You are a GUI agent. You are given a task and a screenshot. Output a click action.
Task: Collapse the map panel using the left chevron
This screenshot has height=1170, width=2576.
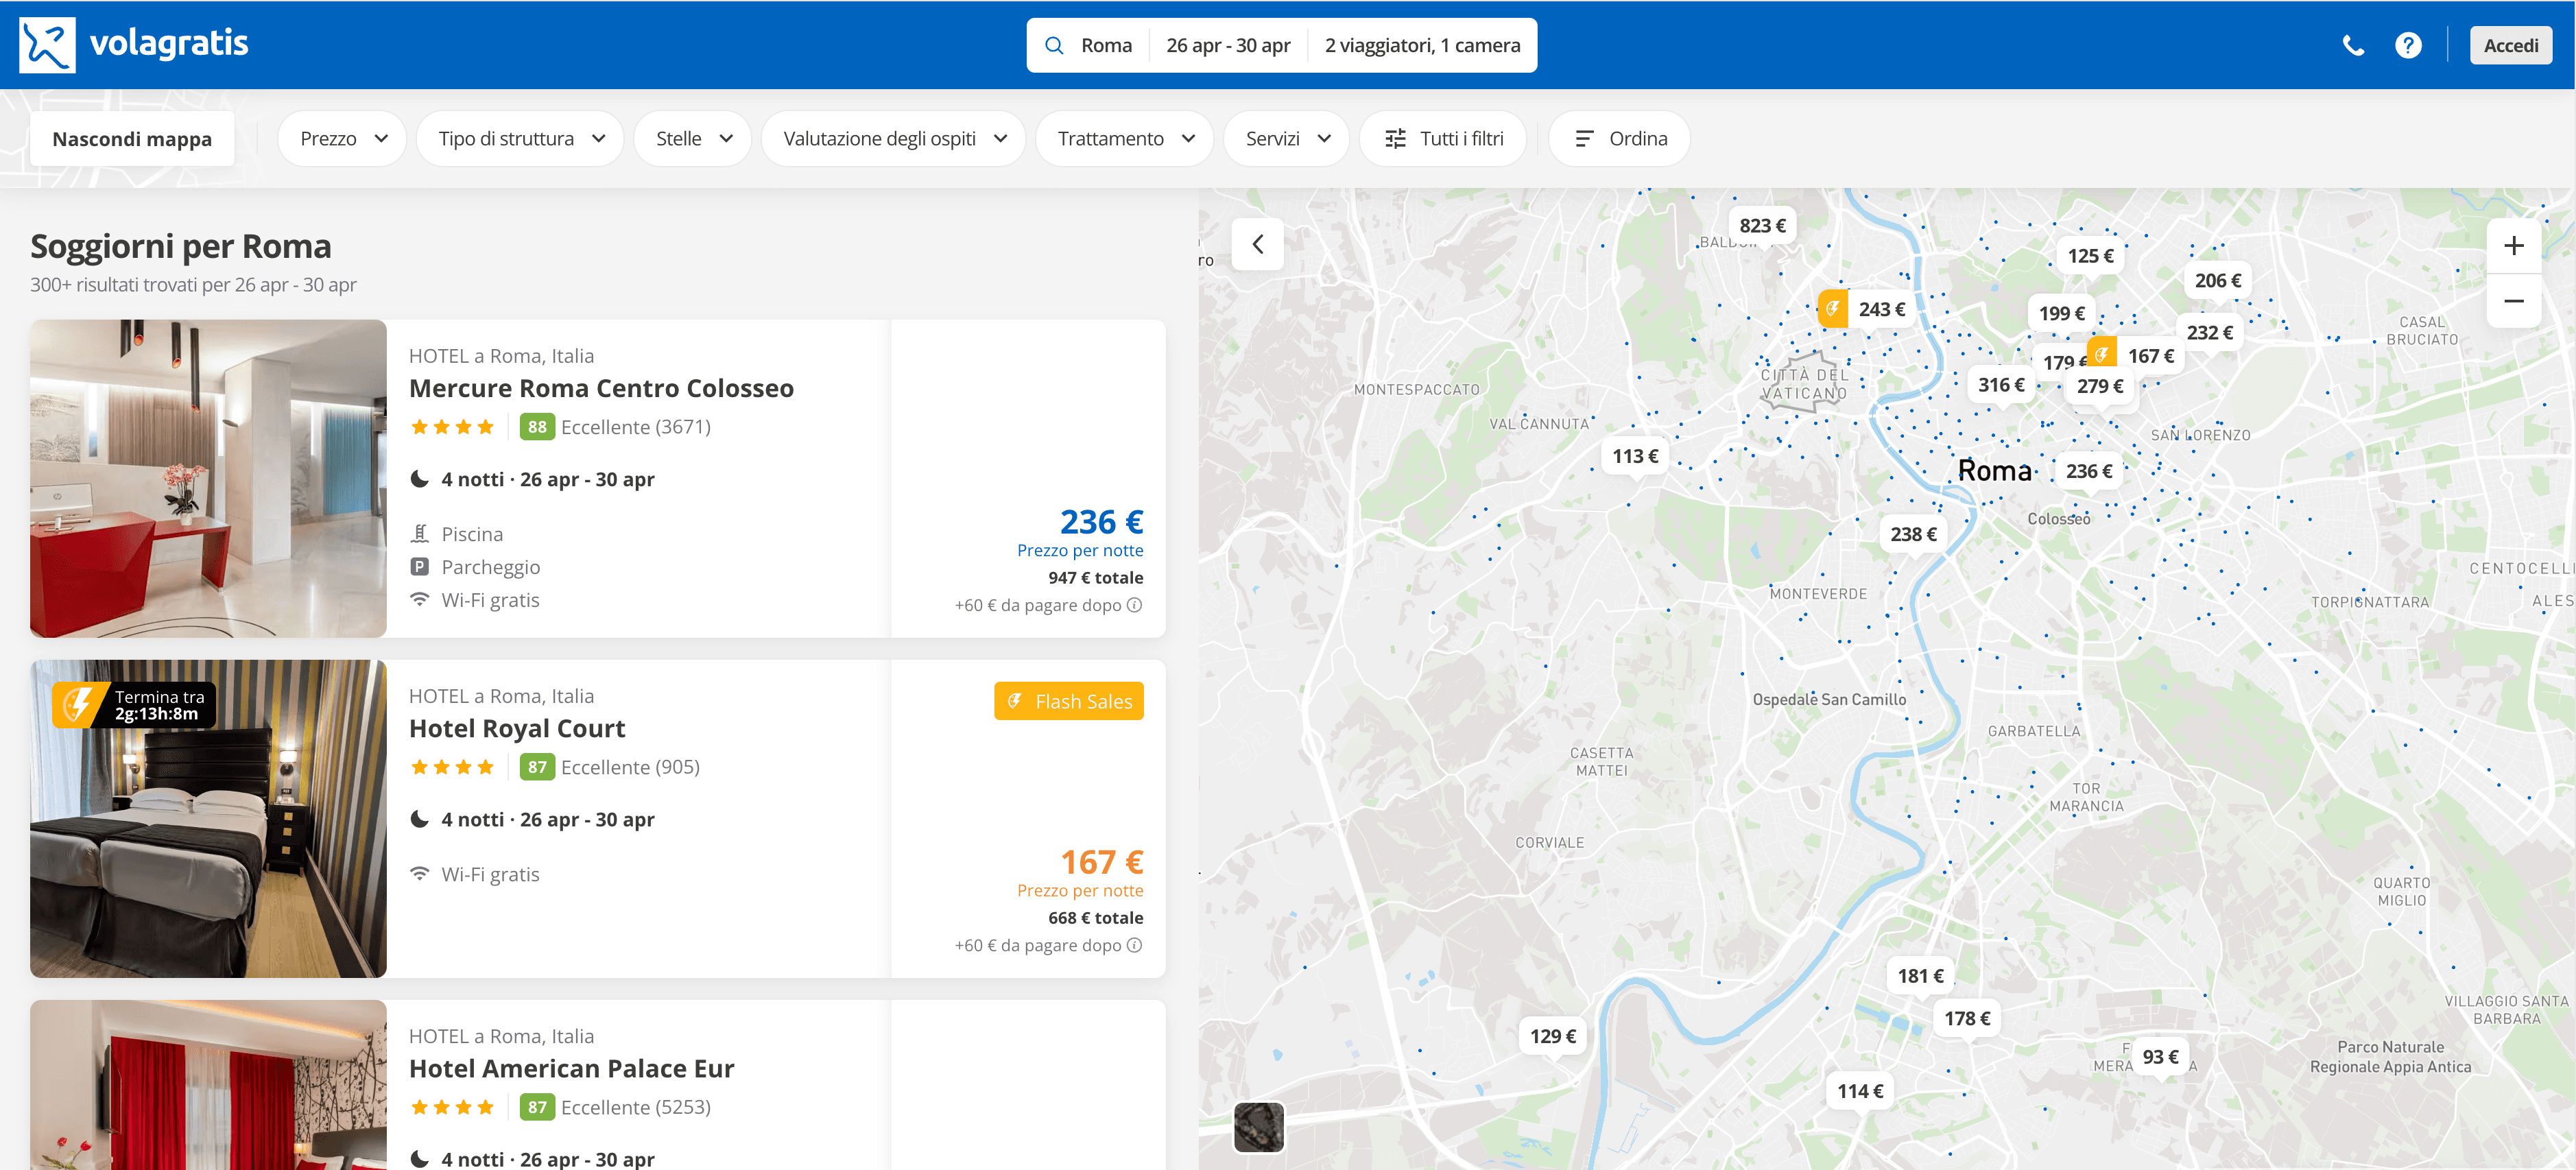(1257, 244)
